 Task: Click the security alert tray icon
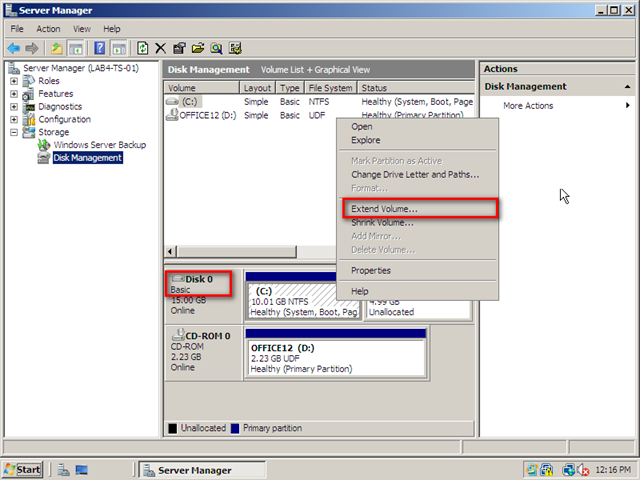pyautogui.click(x=547, y=470)
